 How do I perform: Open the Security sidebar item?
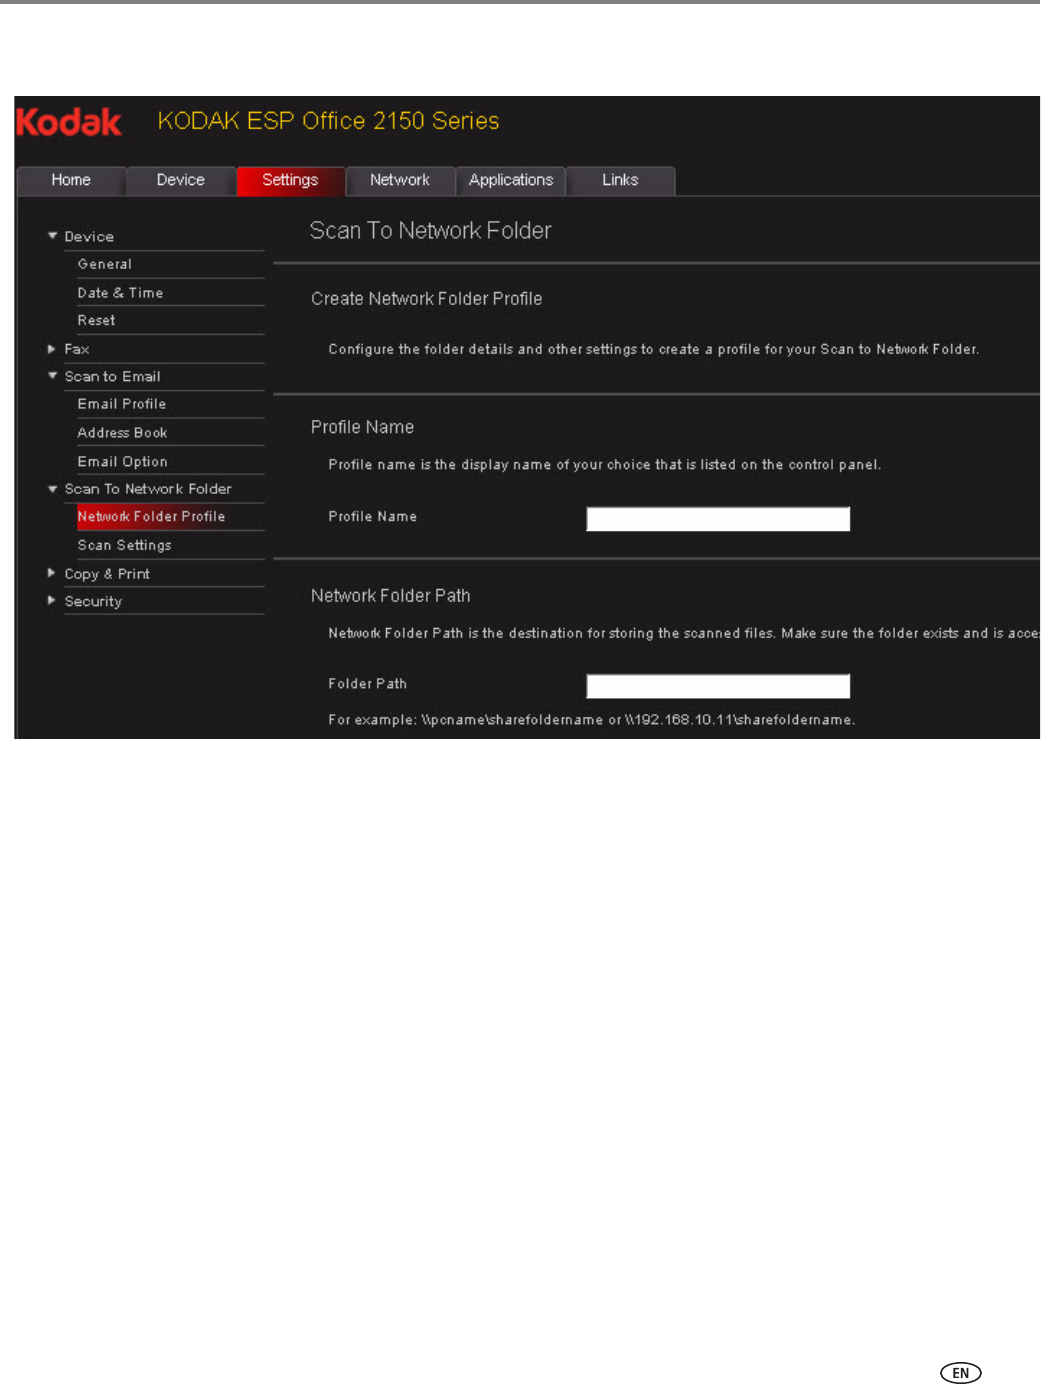coord(93,601)
